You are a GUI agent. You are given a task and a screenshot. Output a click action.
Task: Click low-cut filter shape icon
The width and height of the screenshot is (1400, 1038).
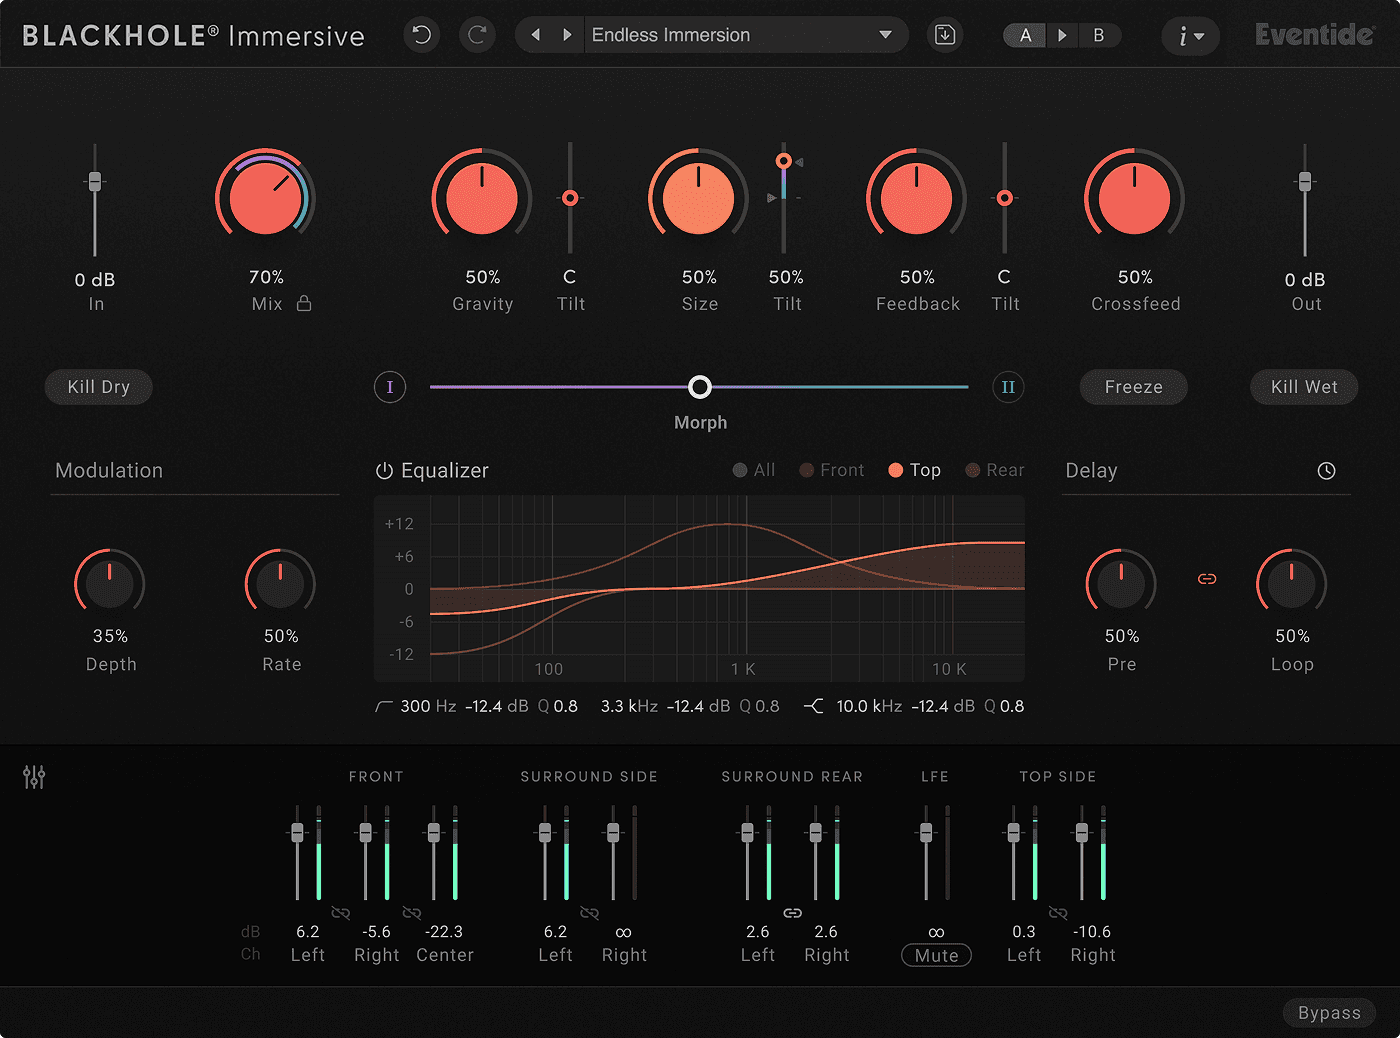coord(384,706)
